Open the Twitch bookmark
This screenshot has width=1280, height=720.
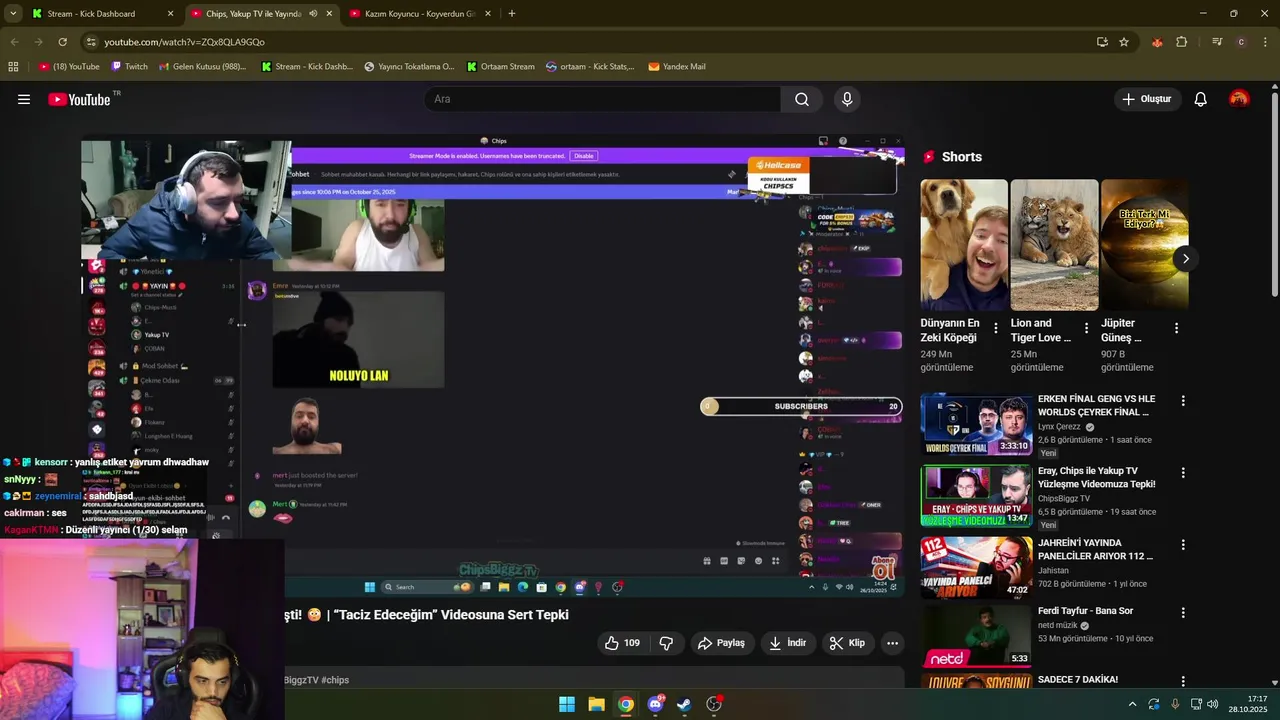click(x=130, y=67)
